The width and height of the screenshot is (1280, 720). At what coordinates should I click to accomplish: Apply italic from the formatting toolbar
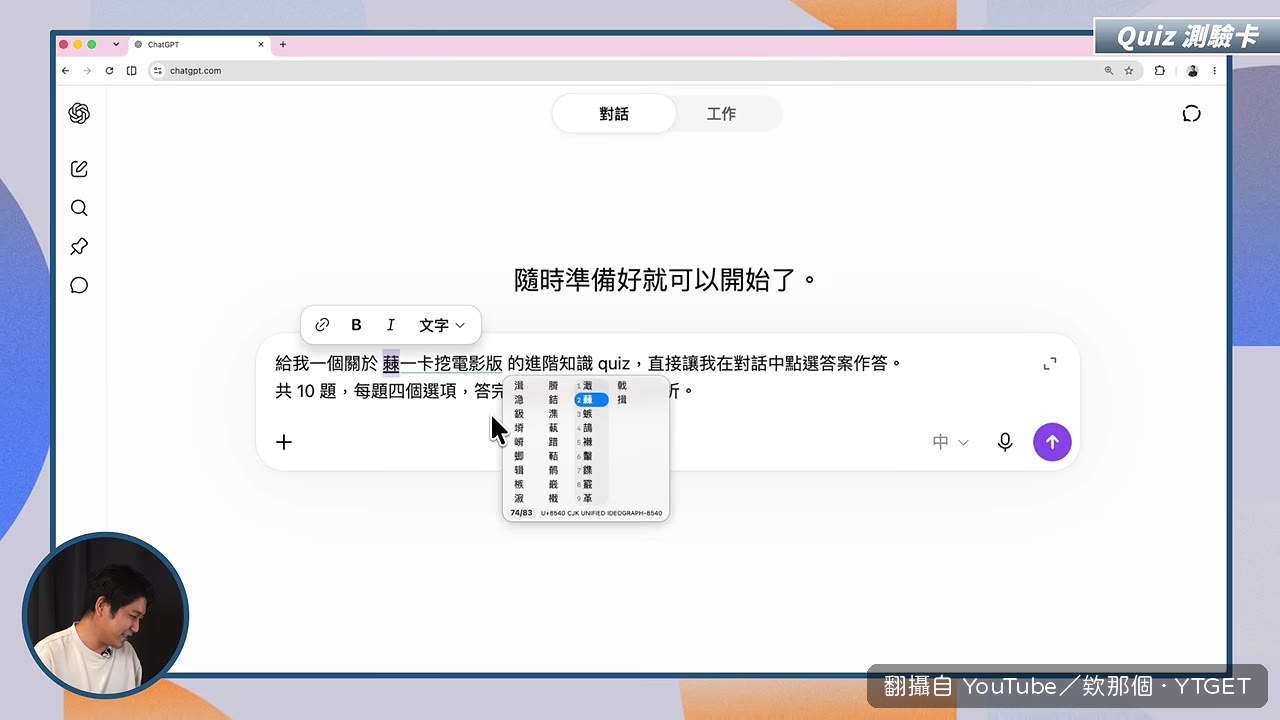(391, 325)
